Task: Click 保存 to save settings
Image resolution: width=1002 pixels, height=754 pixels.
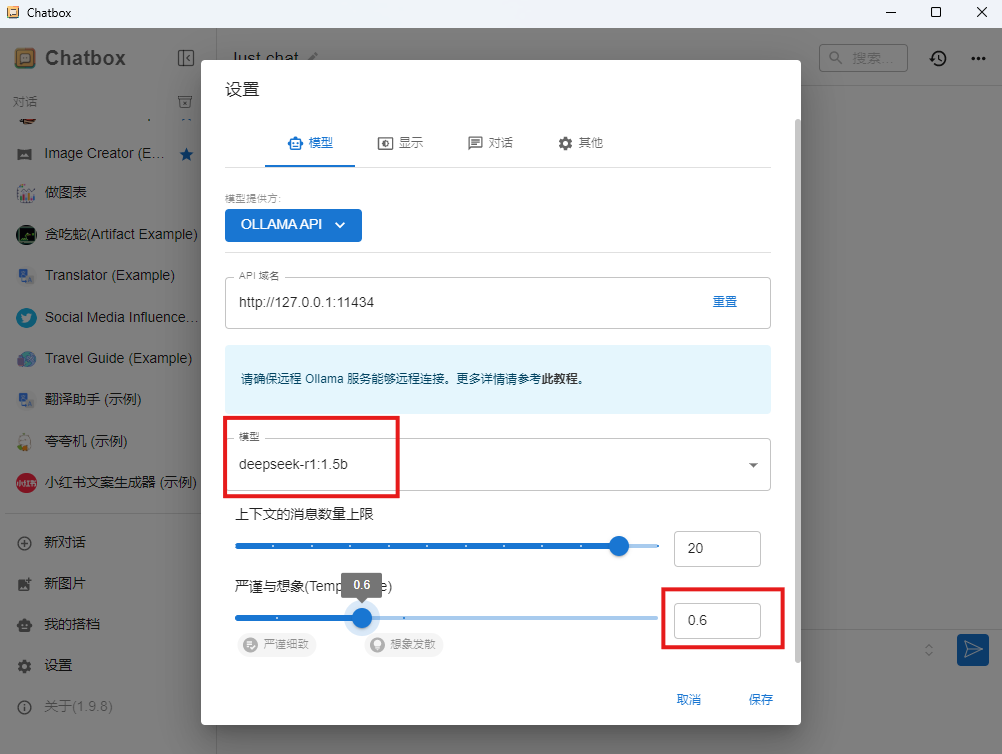Action: tap(760, 700)
